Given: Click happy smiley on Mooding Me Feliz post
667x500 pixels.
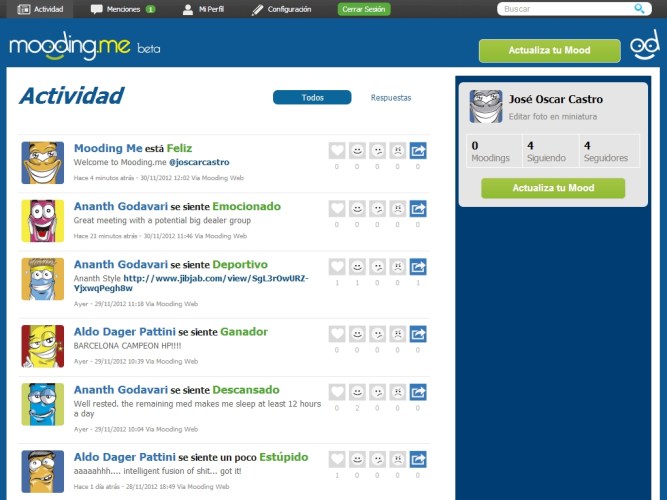Looking at the screenshot, I should [357, 151].
